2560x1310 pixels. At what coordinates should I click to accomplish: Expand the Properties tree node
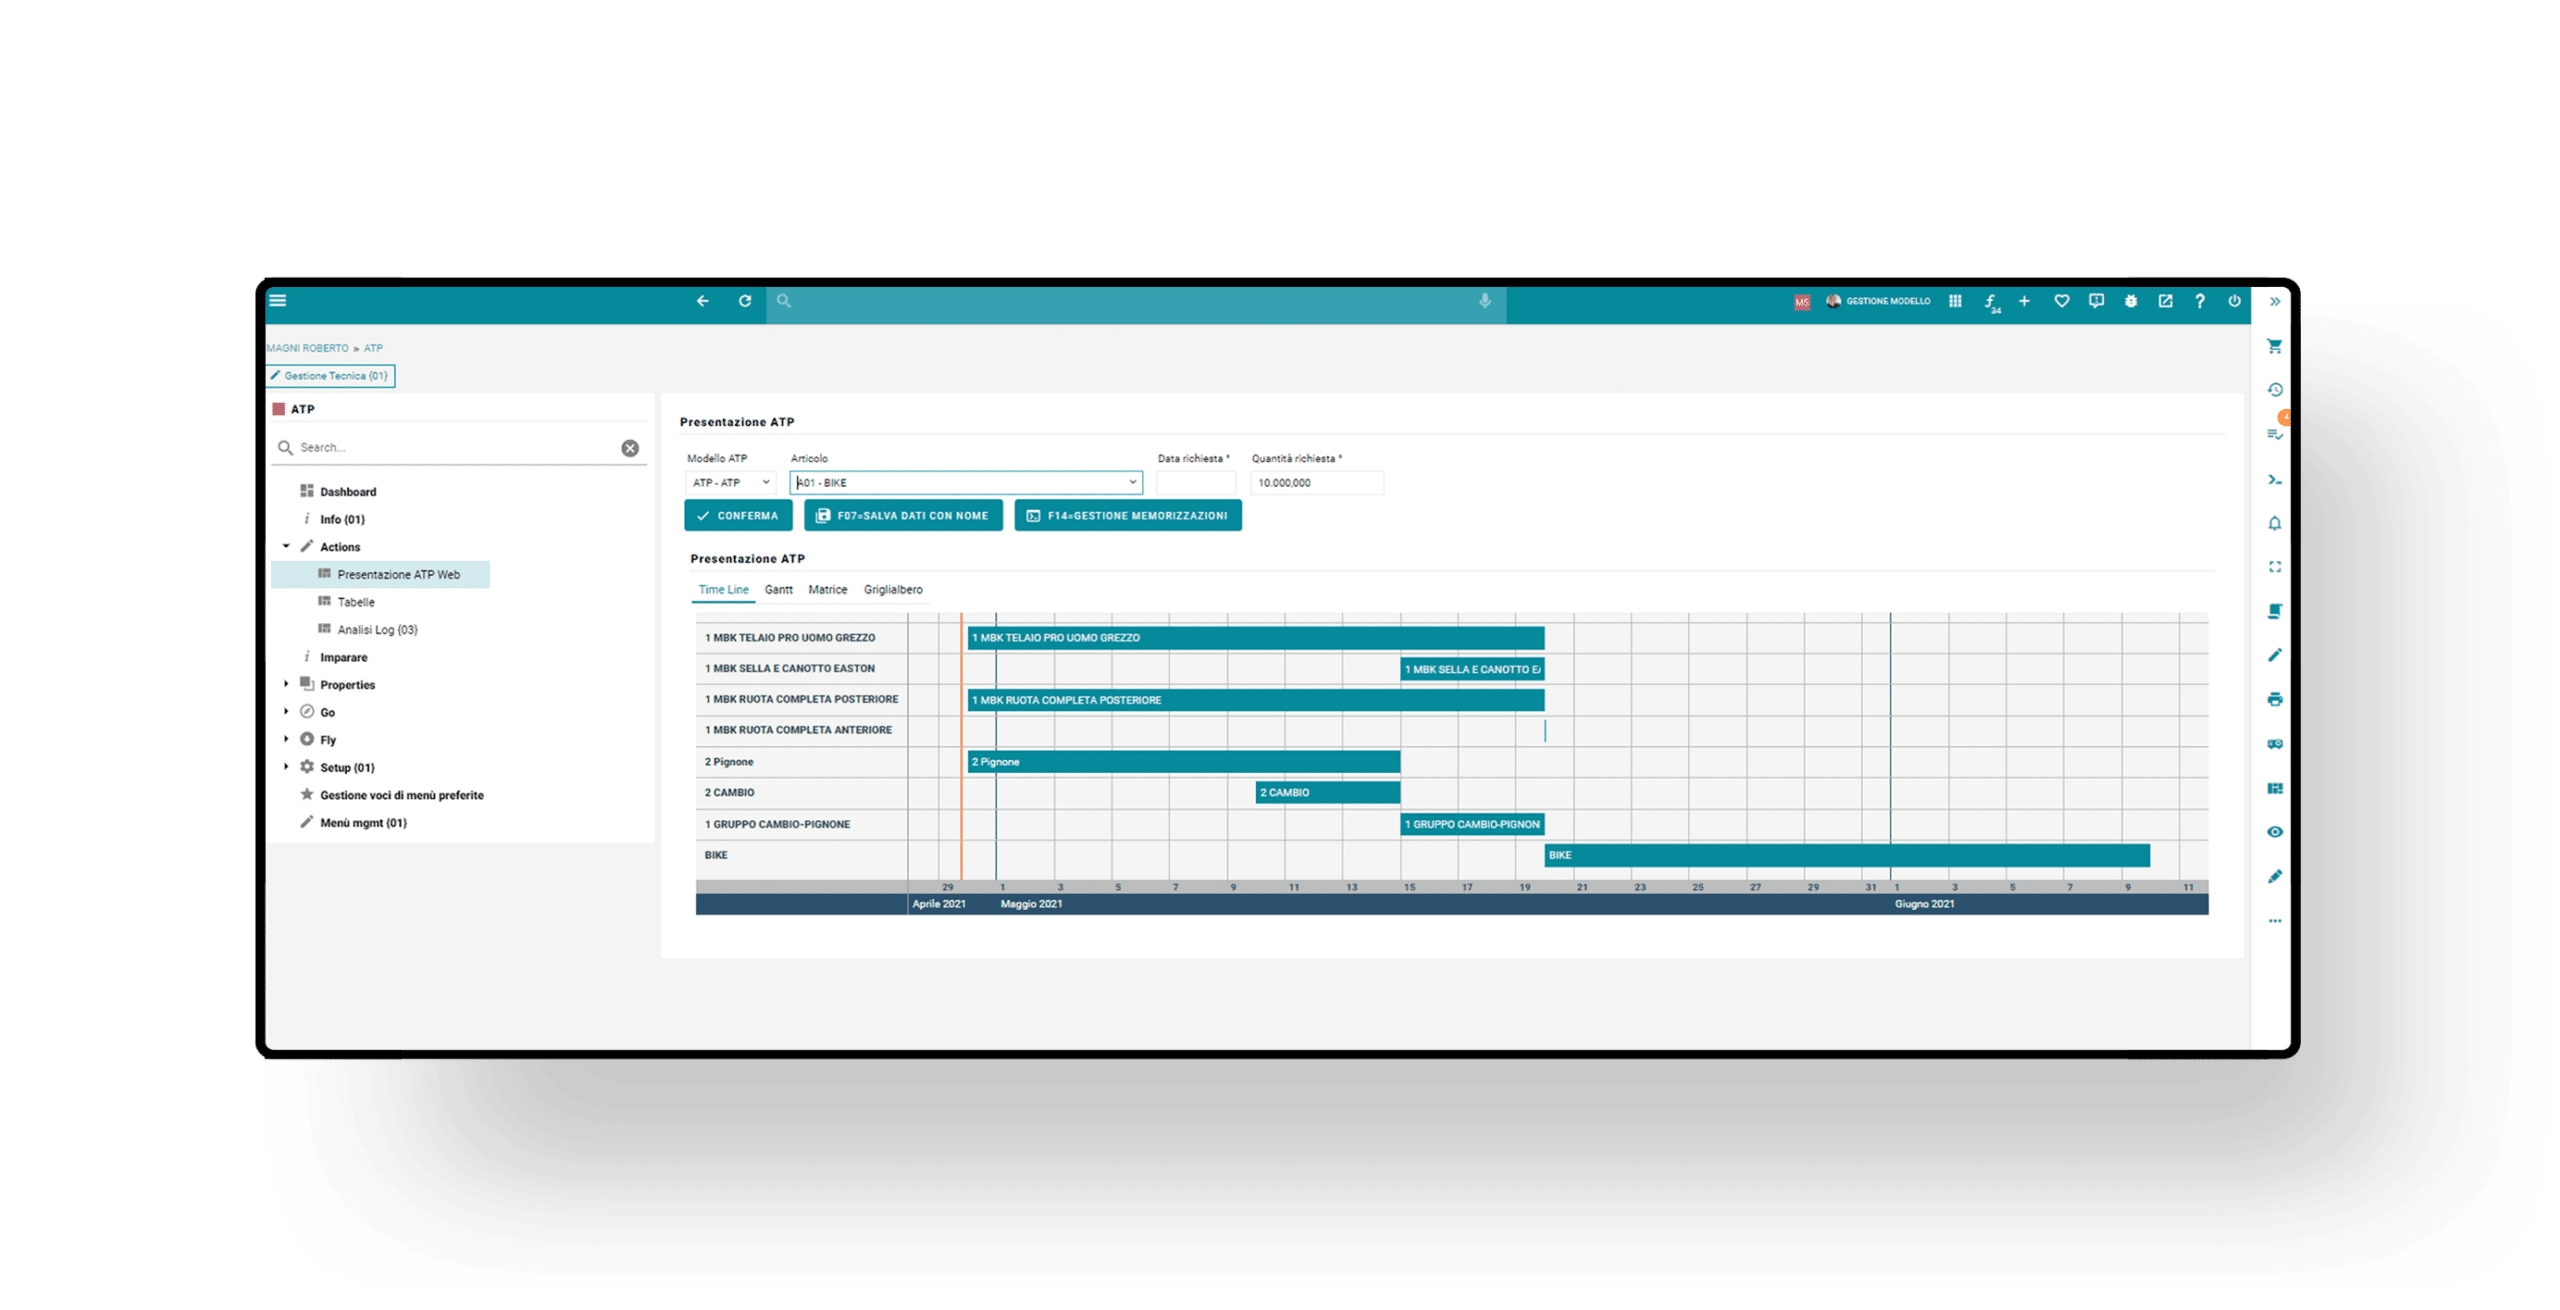click(x=286, y=684)
